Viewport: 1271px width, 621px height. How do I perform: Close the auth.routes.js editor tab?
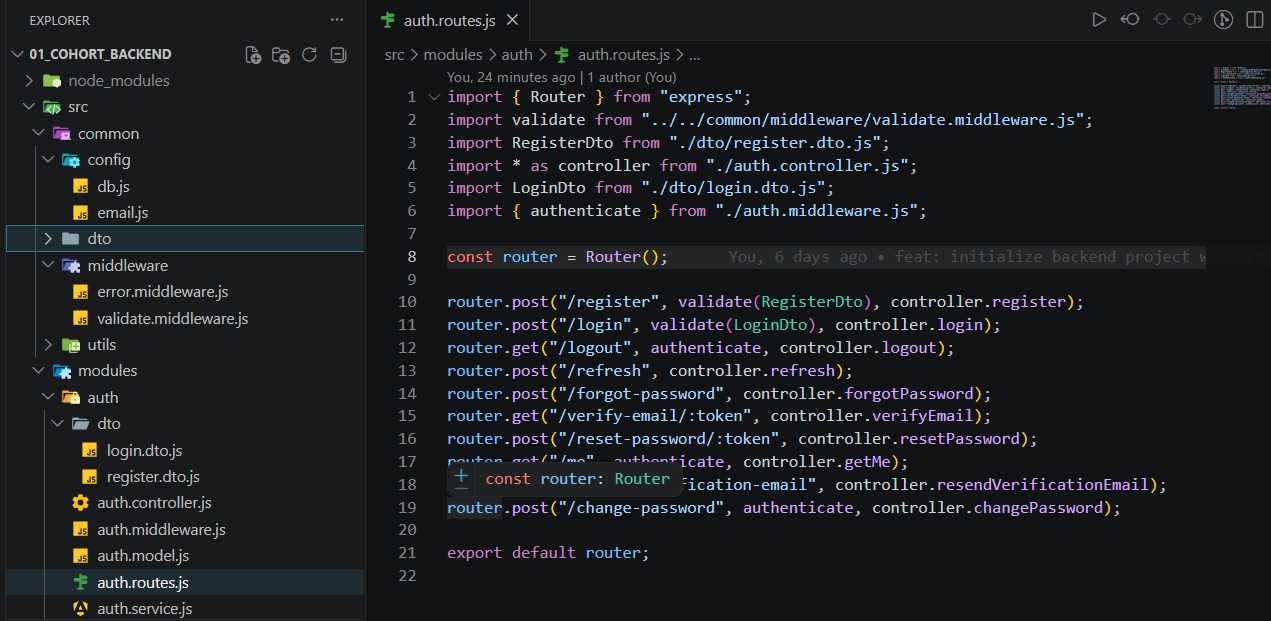[513, 20]
